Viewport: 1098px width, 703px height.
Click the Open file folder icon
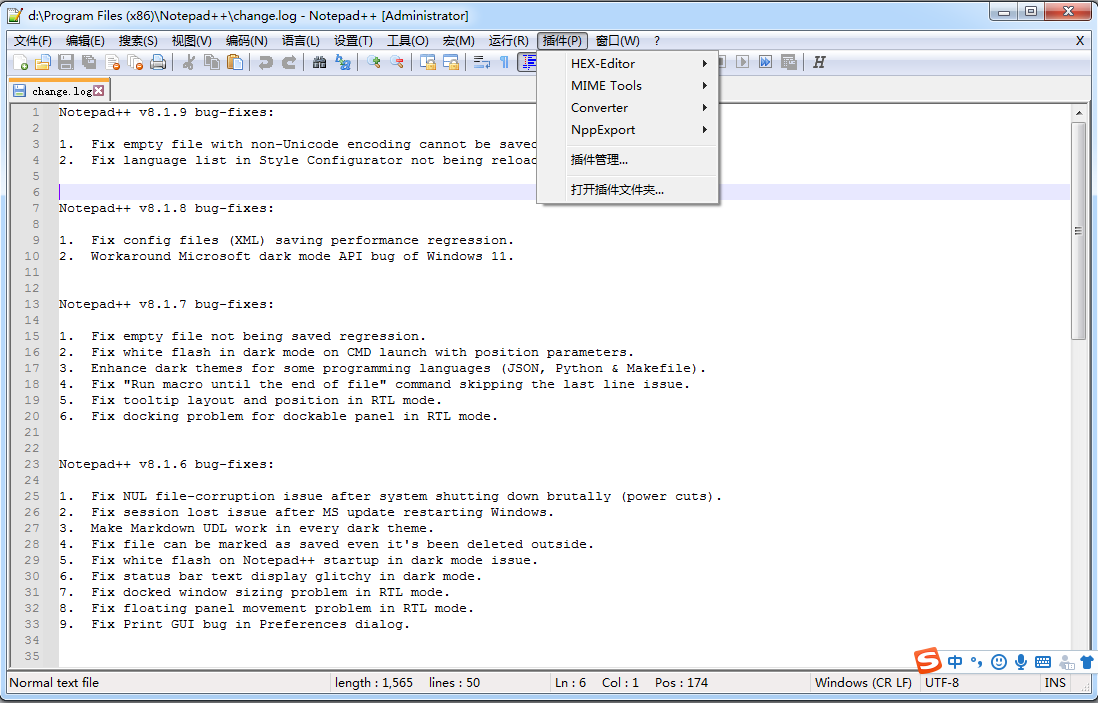click(43, 63)
